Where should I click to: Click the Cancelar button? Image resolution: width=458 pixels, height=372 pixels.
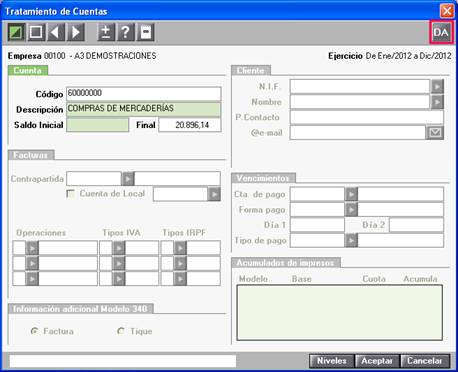[x=425, y=361]
